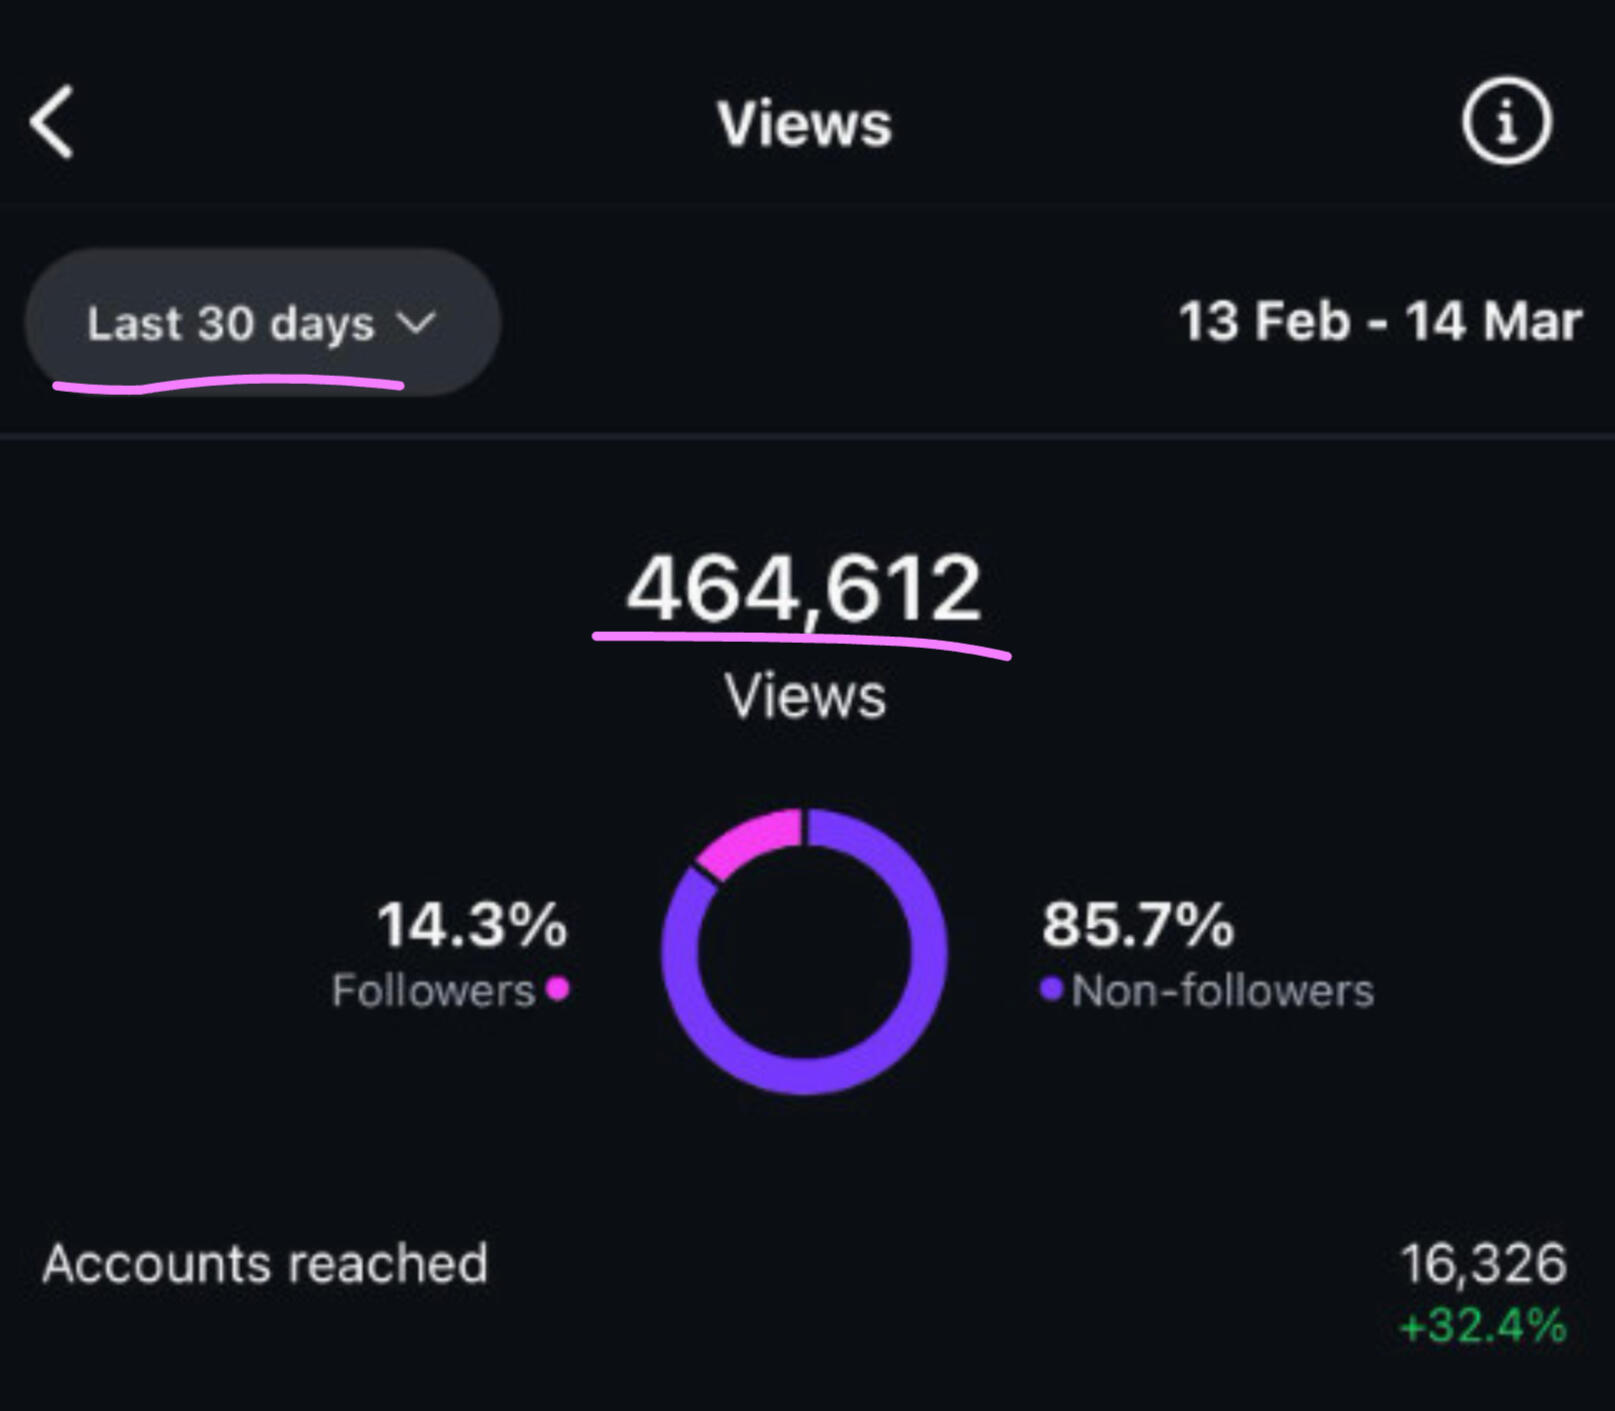Open the Accounts reached row label

(x=265, y=1263)
